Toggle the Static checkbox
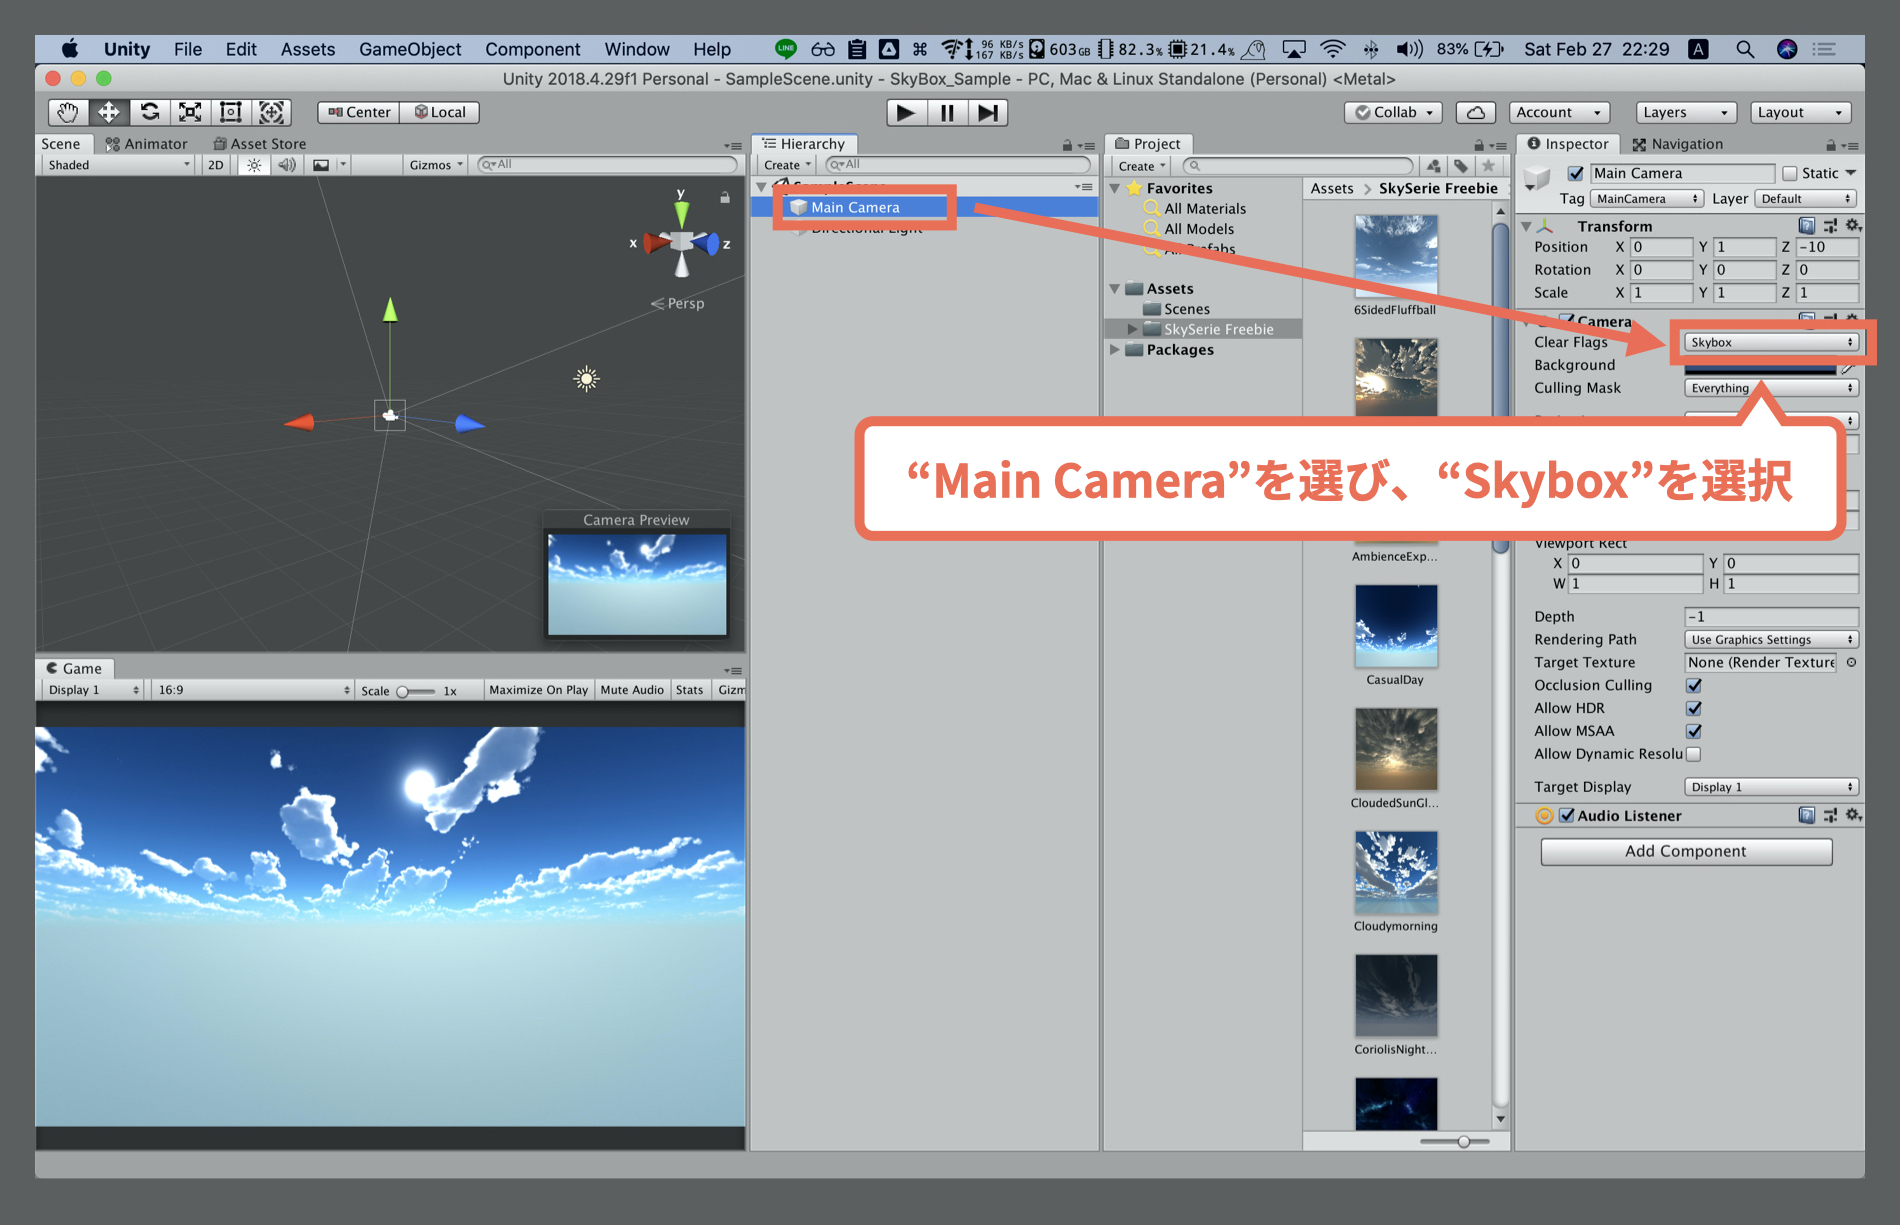The height and width of the screenshot is (1225, 1900). point(1790,173)
